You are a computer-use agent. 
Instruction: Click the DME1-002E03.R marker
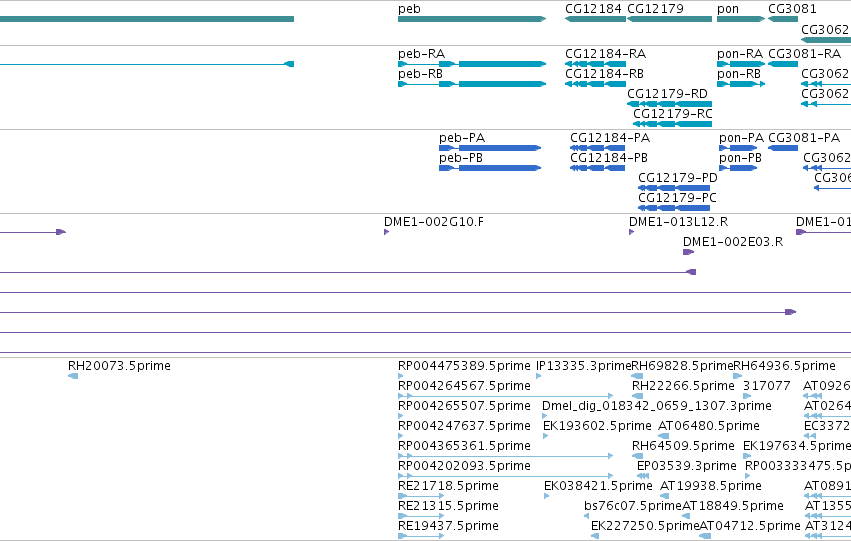pyautogui.click(x=688, y=252)
